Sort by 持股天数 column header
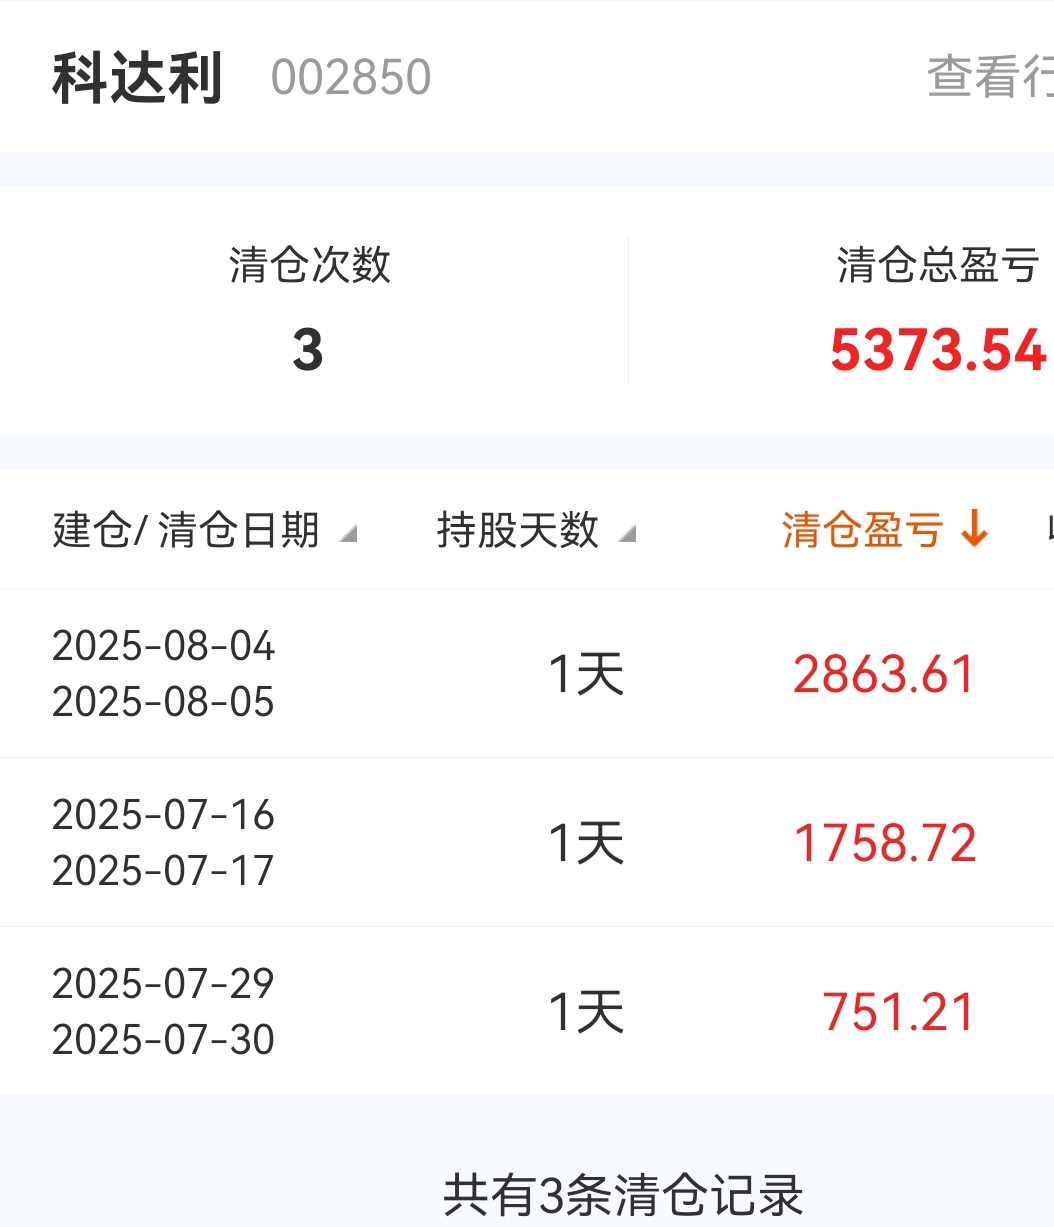The width and height of the screenshot is (1054, 1227). 517,529
